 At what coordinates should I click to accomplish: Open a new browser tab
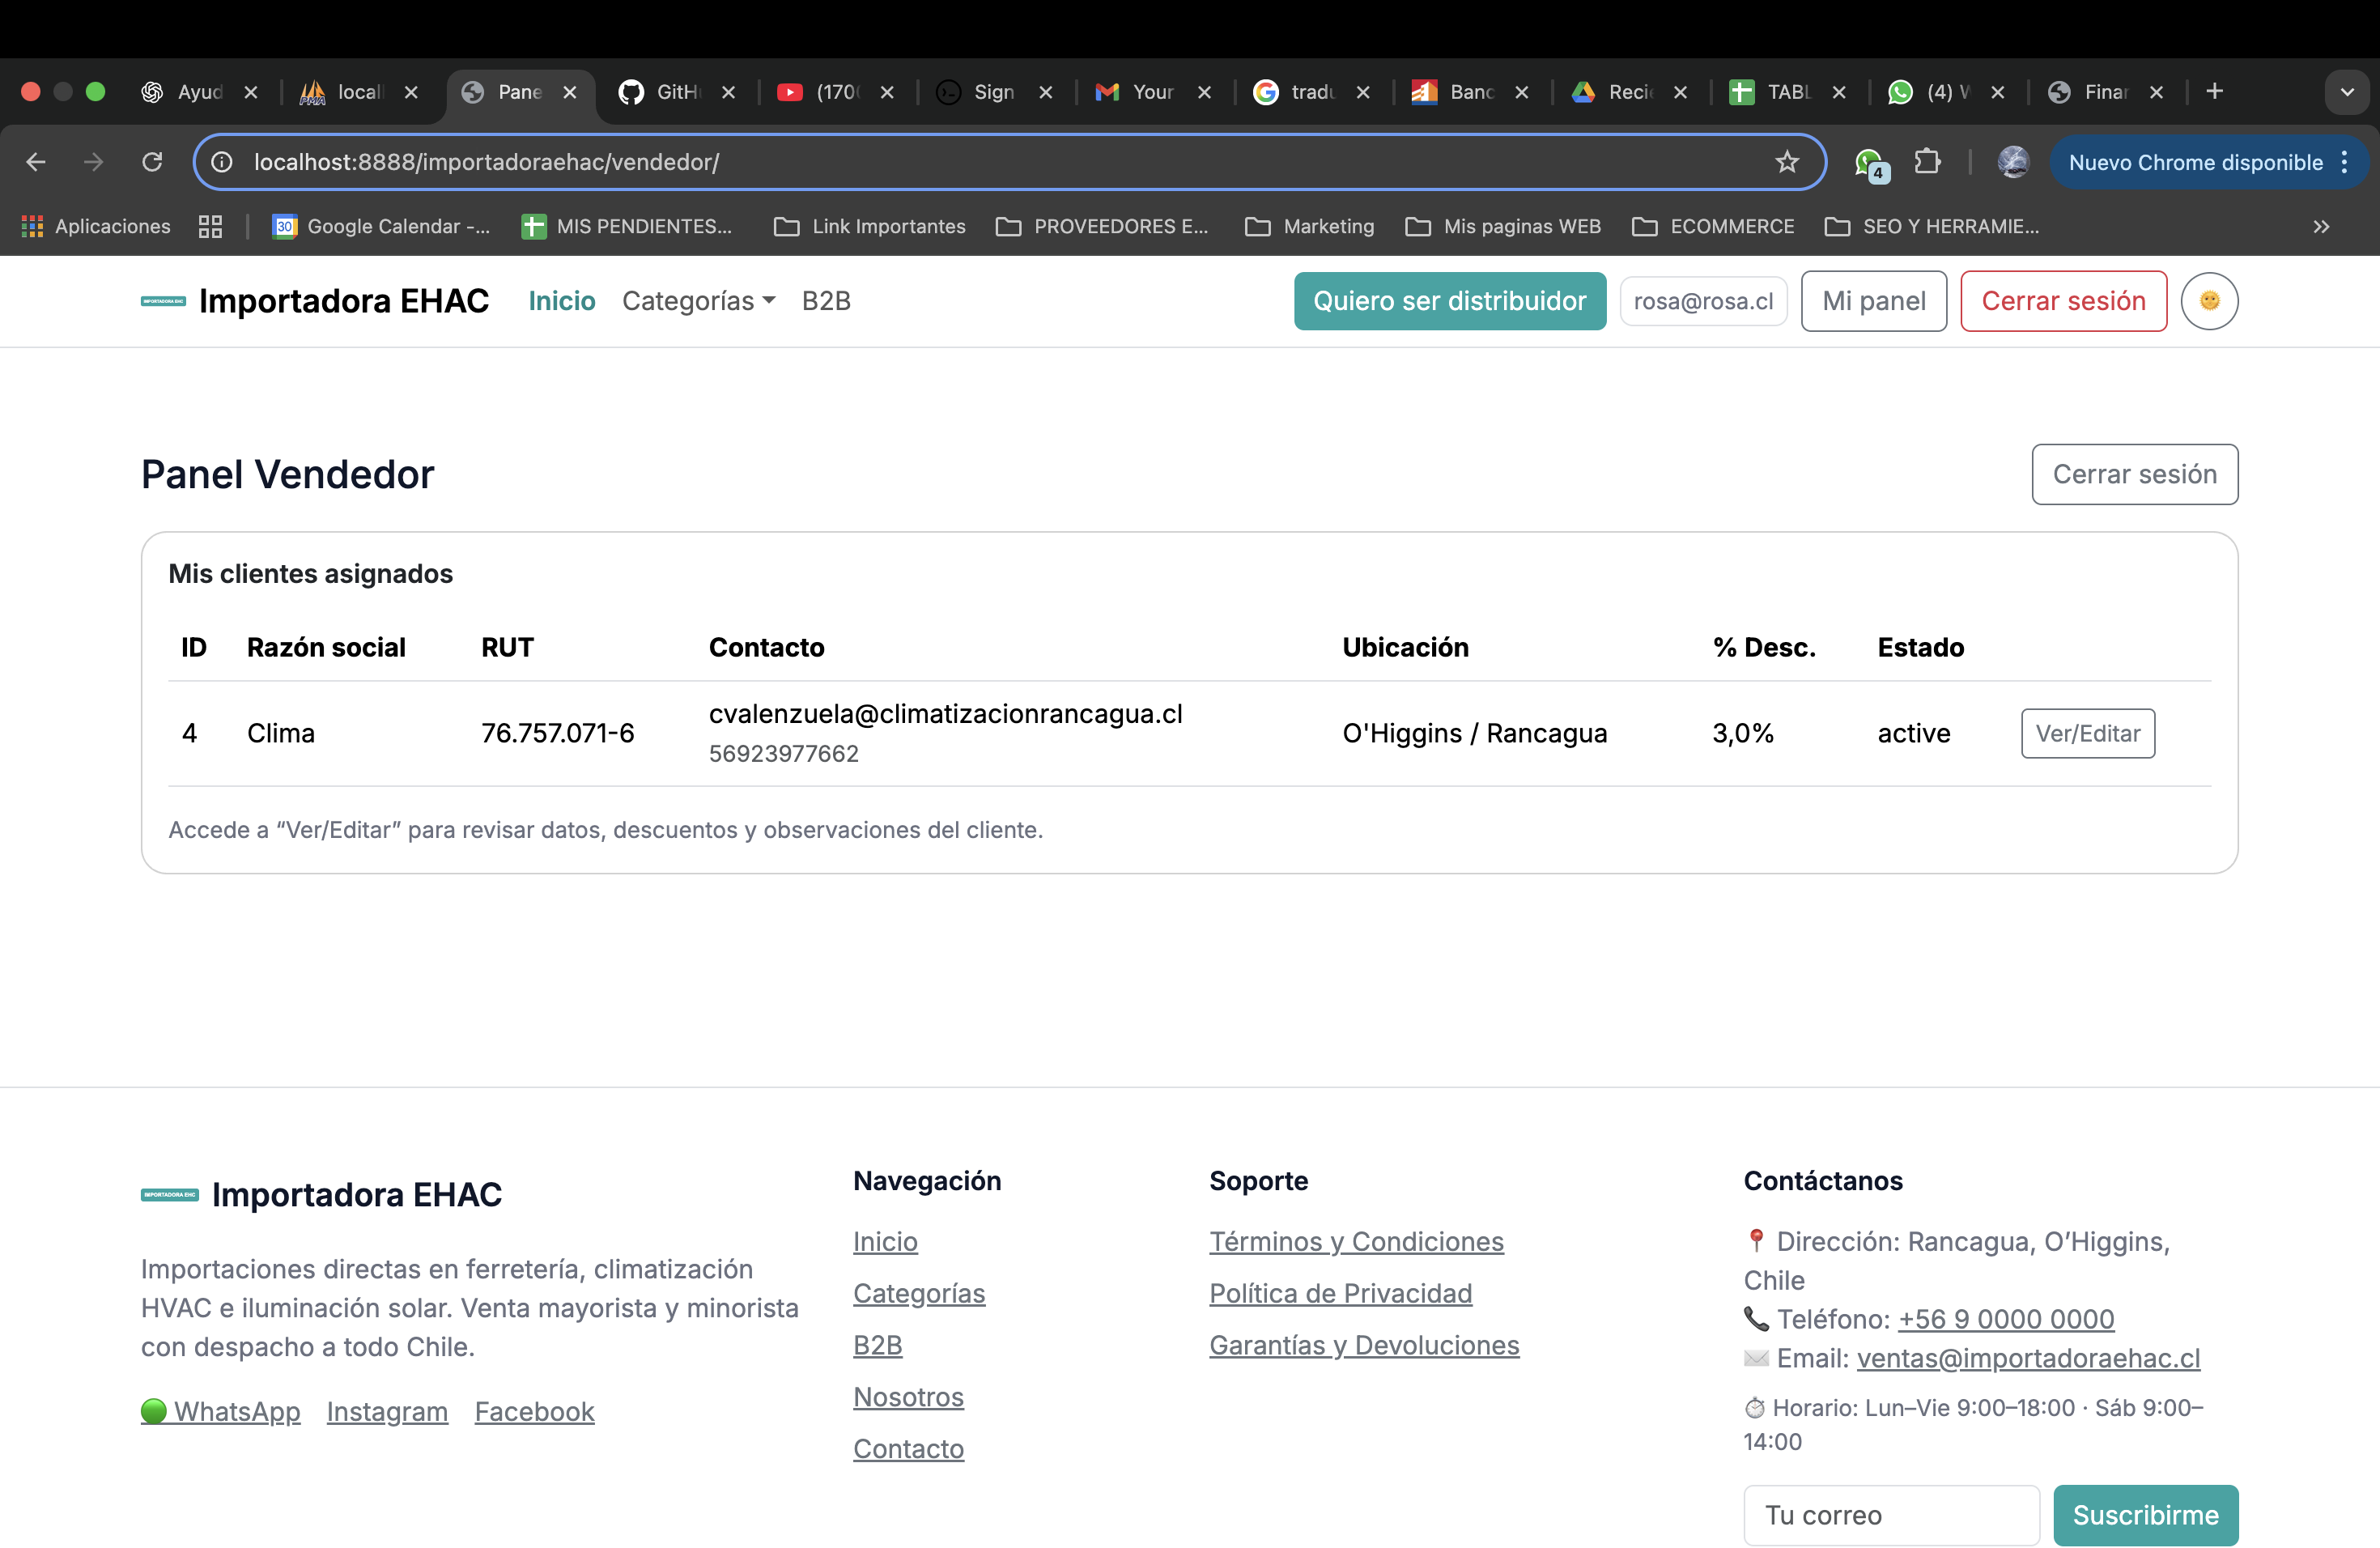[2214, 92]
